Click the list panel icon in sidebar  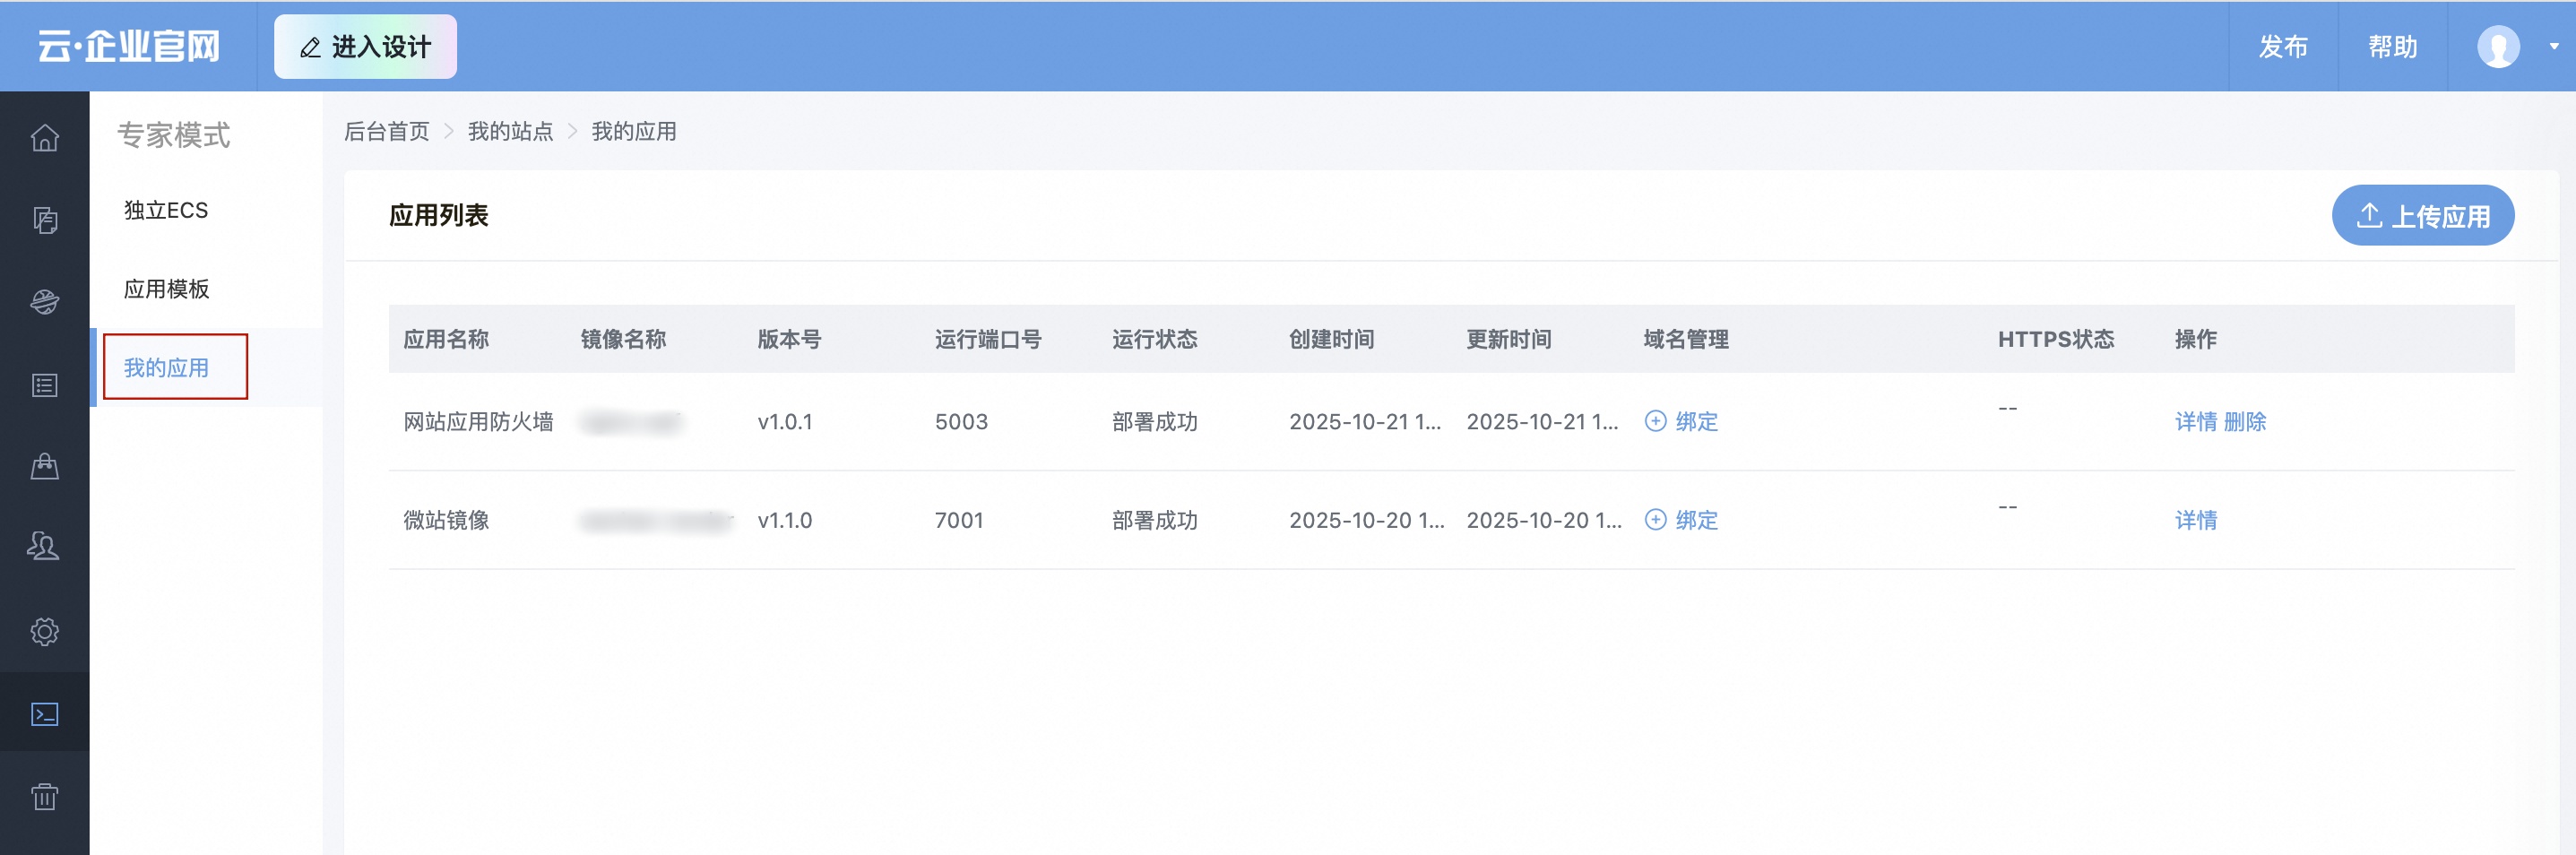tap(44, 385)
